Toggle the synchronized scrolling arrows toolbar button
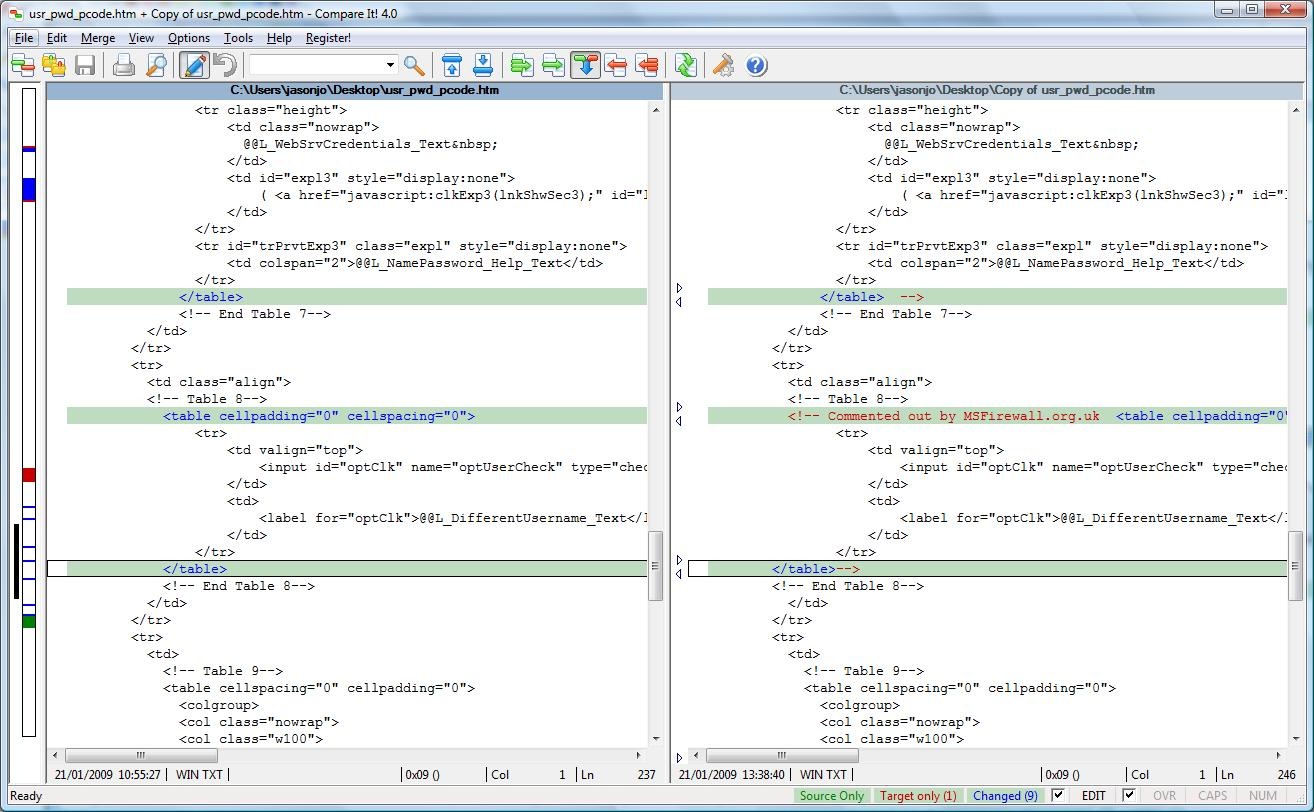Image resolution: width=1314 pixels, height=812 pixels. [585, 66]
